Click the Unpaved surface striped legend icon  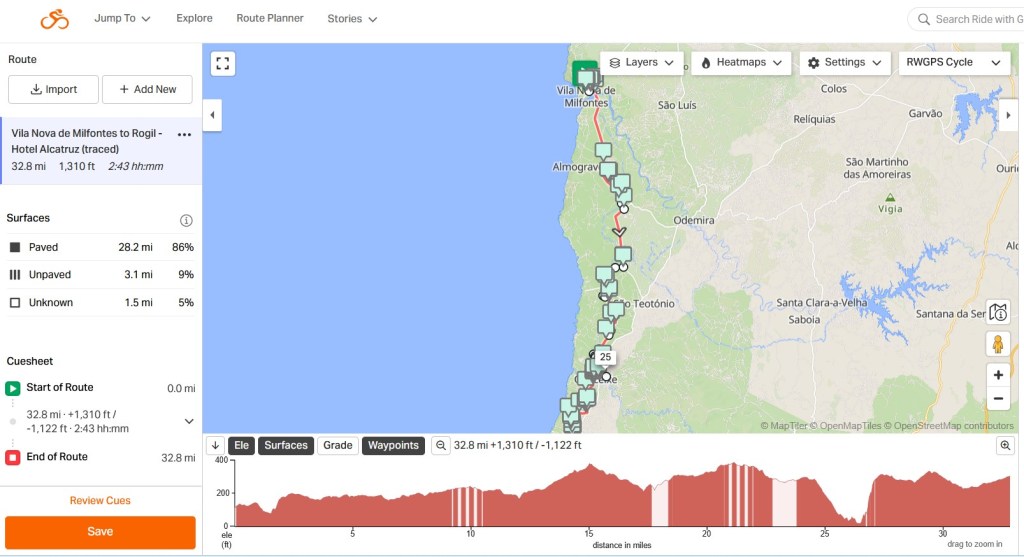(x=15, y=274)
